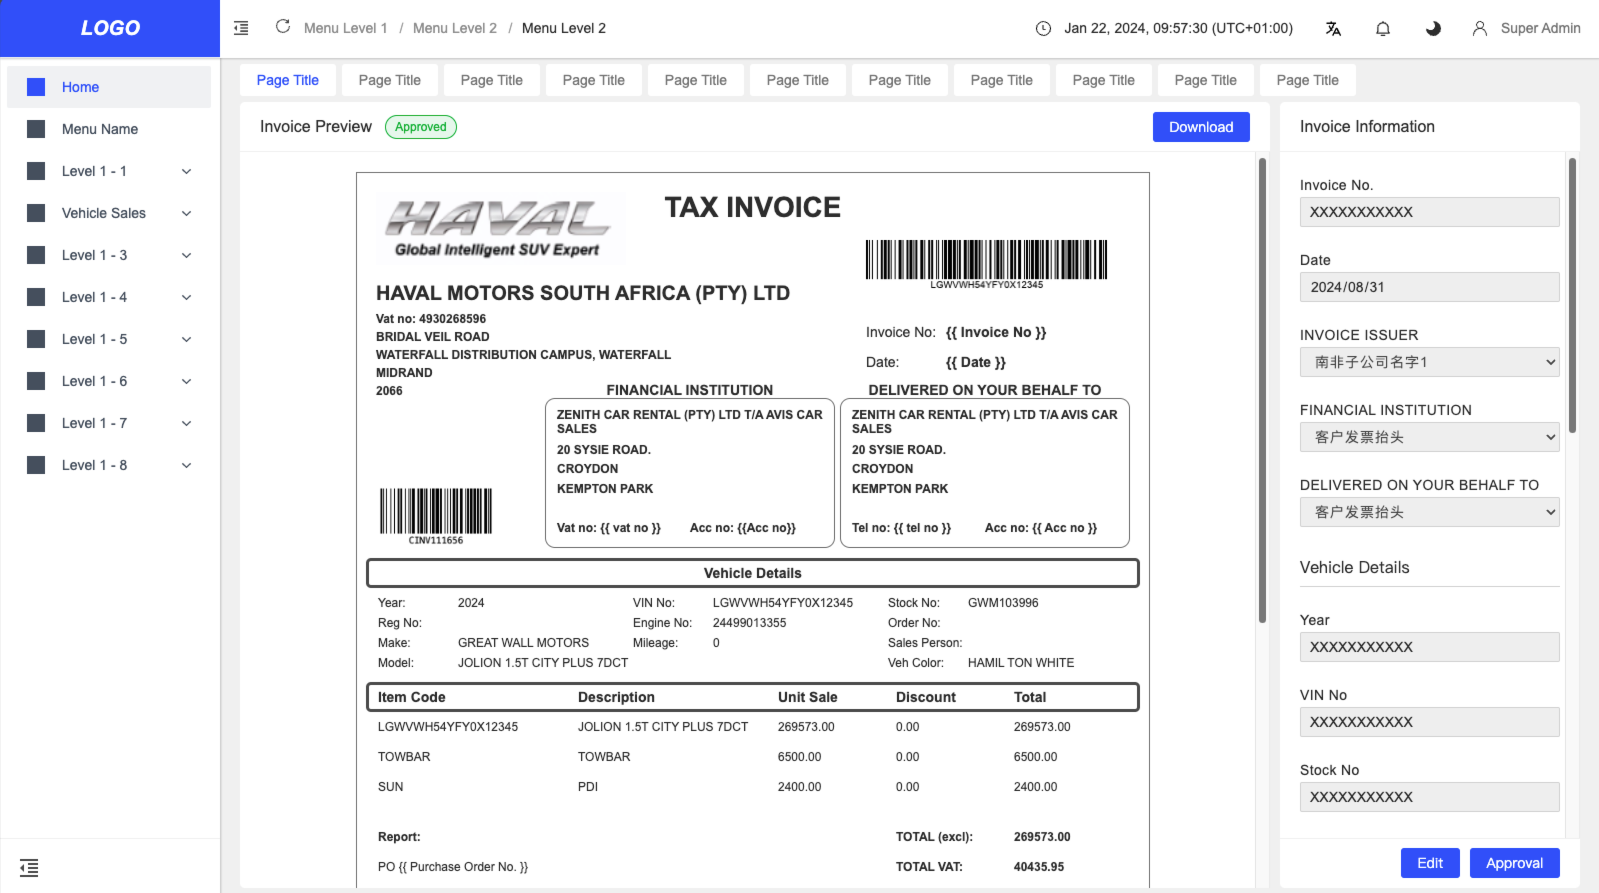Expand the Level 1 - 4 chevron
The height and width of the screenshot is (893, 1599).
point(186,297)
